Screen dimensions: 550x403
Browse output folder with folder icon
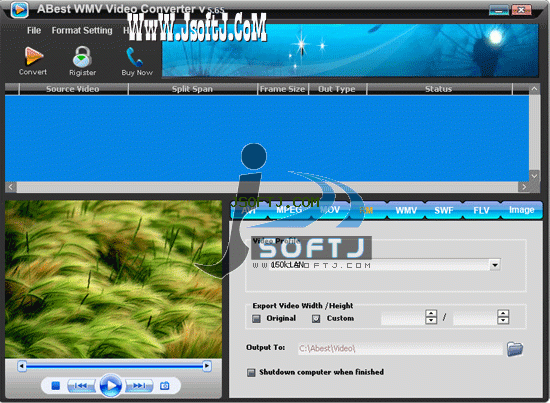pos(515,349)
